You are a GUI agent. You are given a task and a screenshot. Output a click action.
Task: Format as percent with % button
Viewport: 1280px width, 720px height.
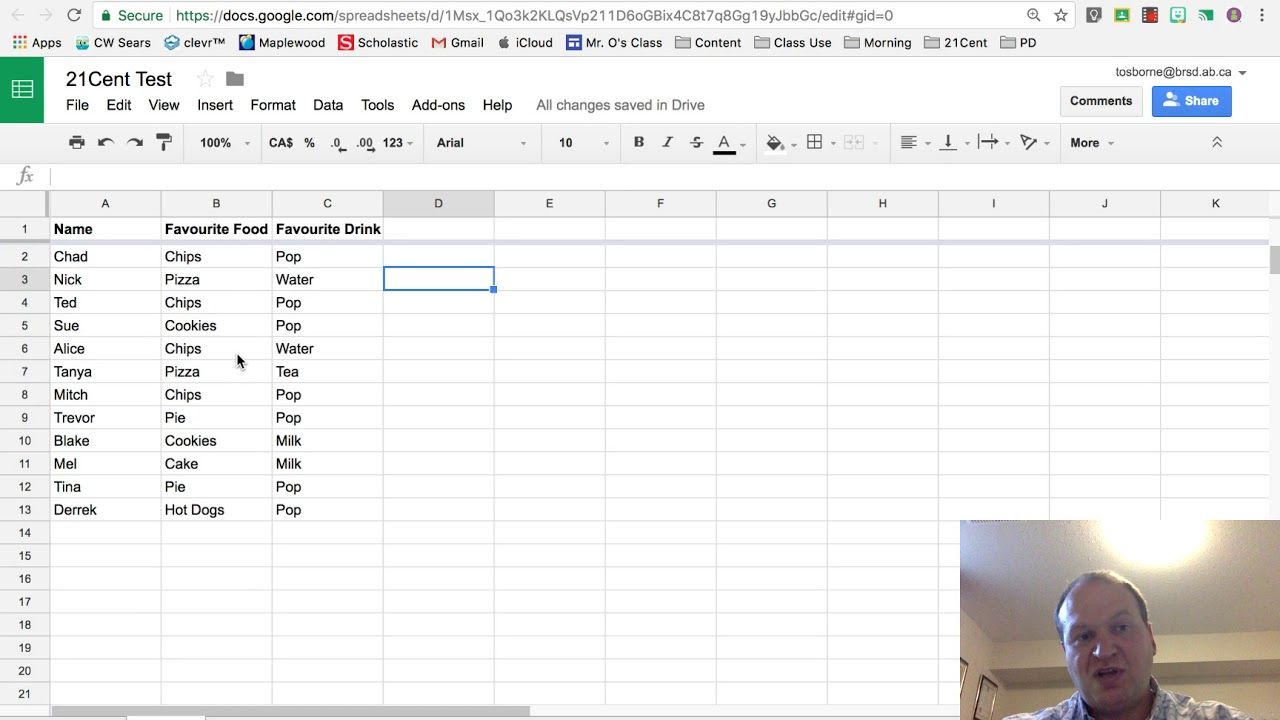coord(310,143)
